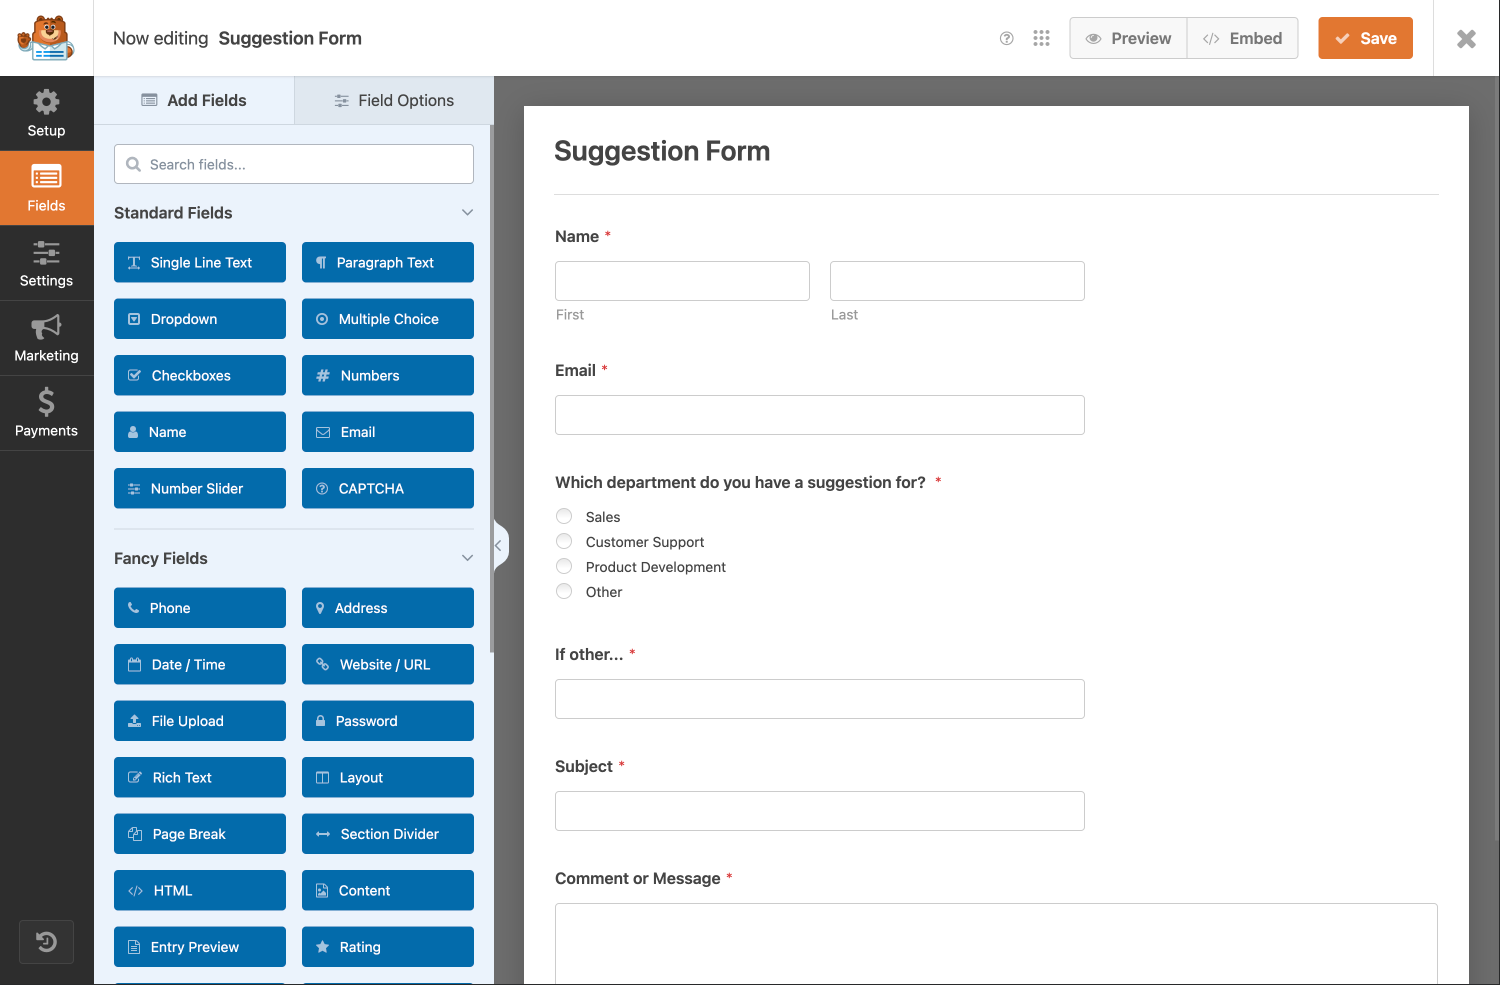Switch to the Add Fields tab
1500x985 pixels.
[x=194, y=100]
